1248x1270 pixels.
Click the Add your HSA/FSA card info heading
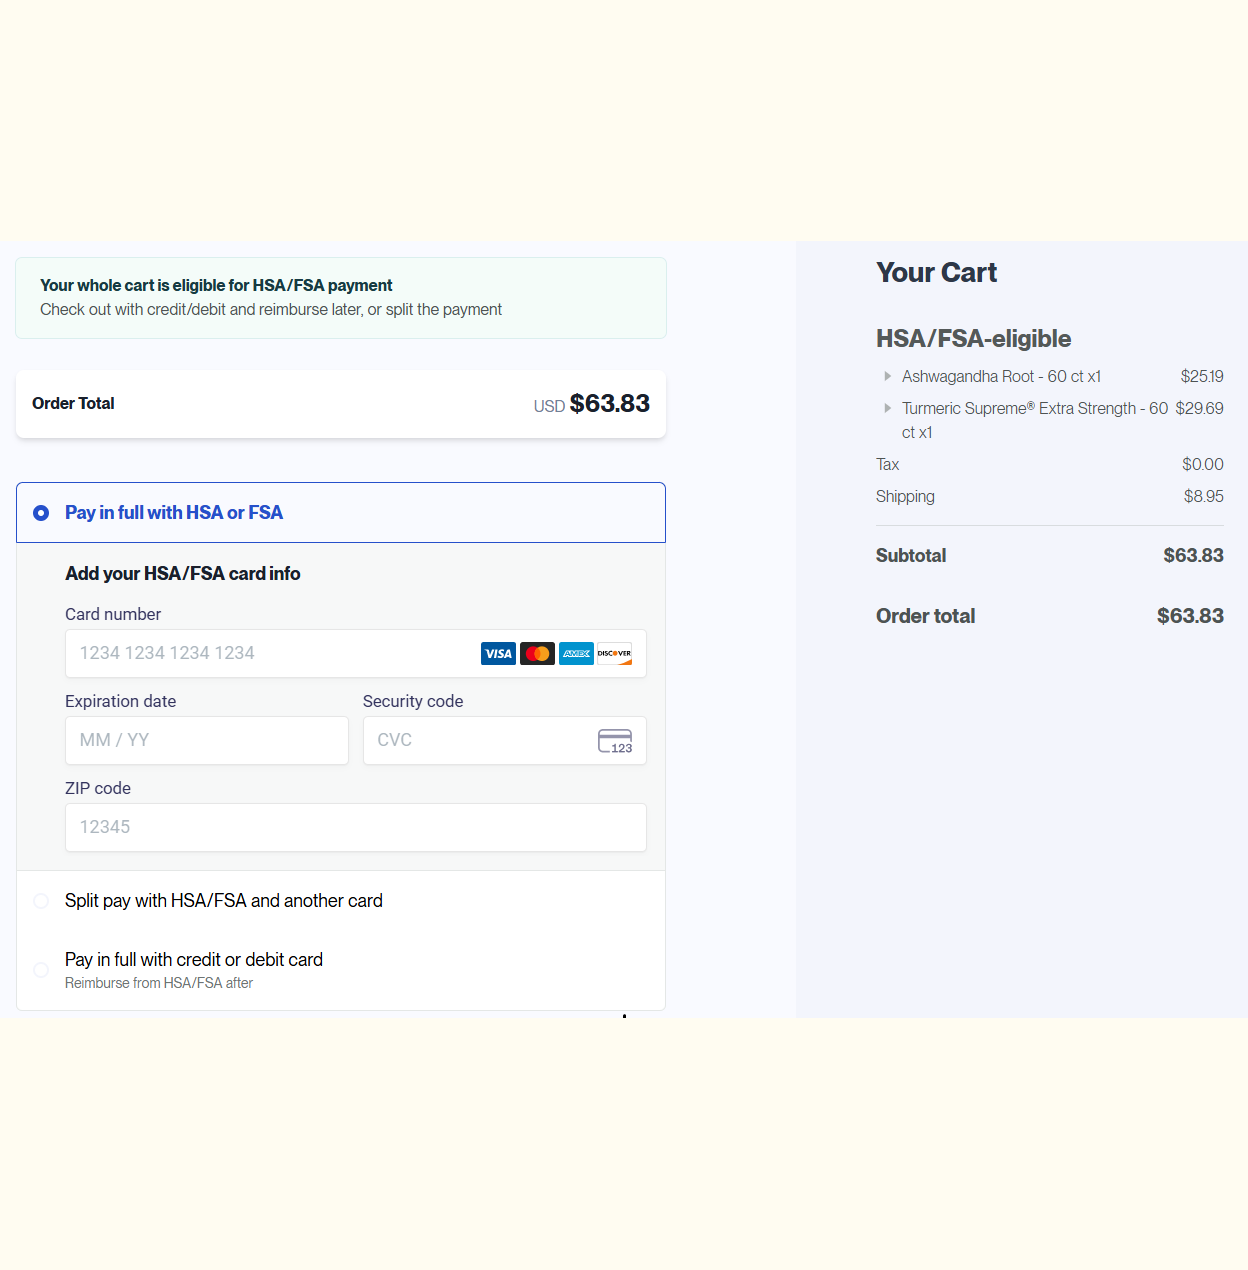(x=183, y=574)
